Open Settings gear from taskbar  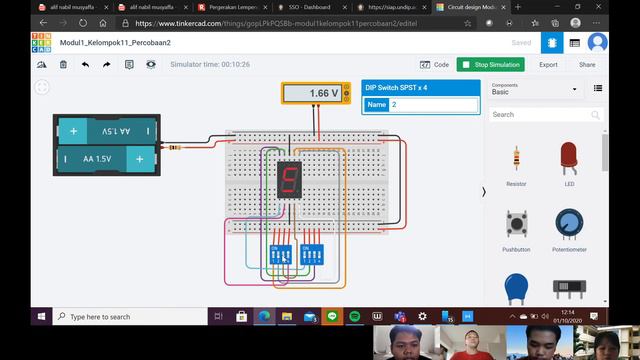point(422,316)
